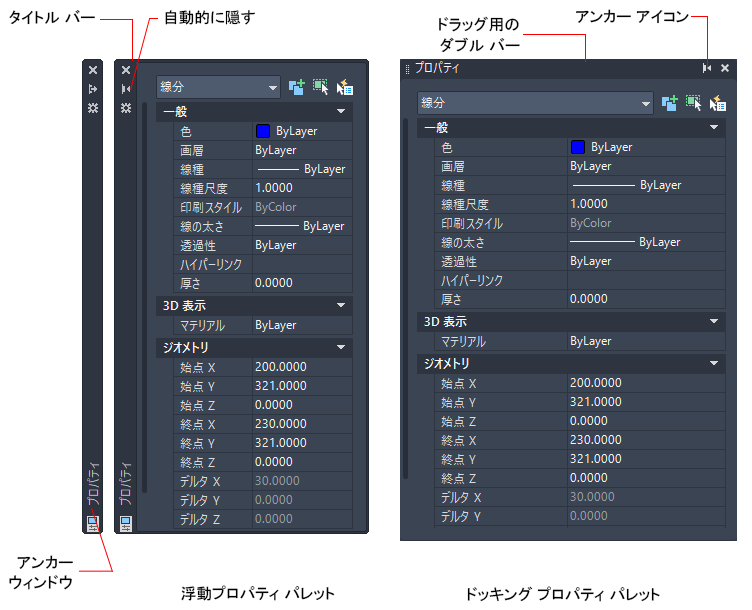Click 色 property label in docked palette

[447, 148]
